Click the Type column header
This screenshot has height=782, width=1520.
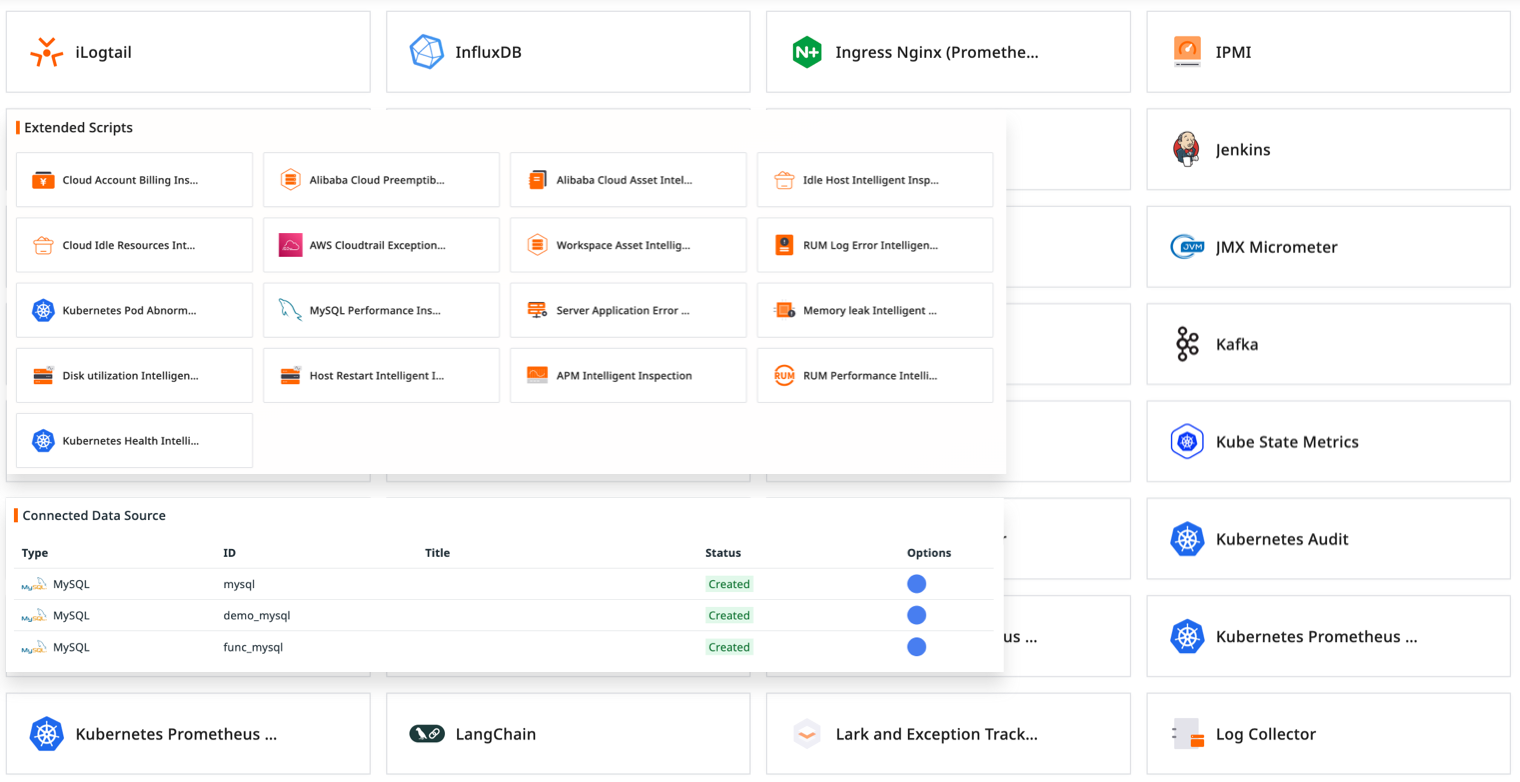click(35, 553)
